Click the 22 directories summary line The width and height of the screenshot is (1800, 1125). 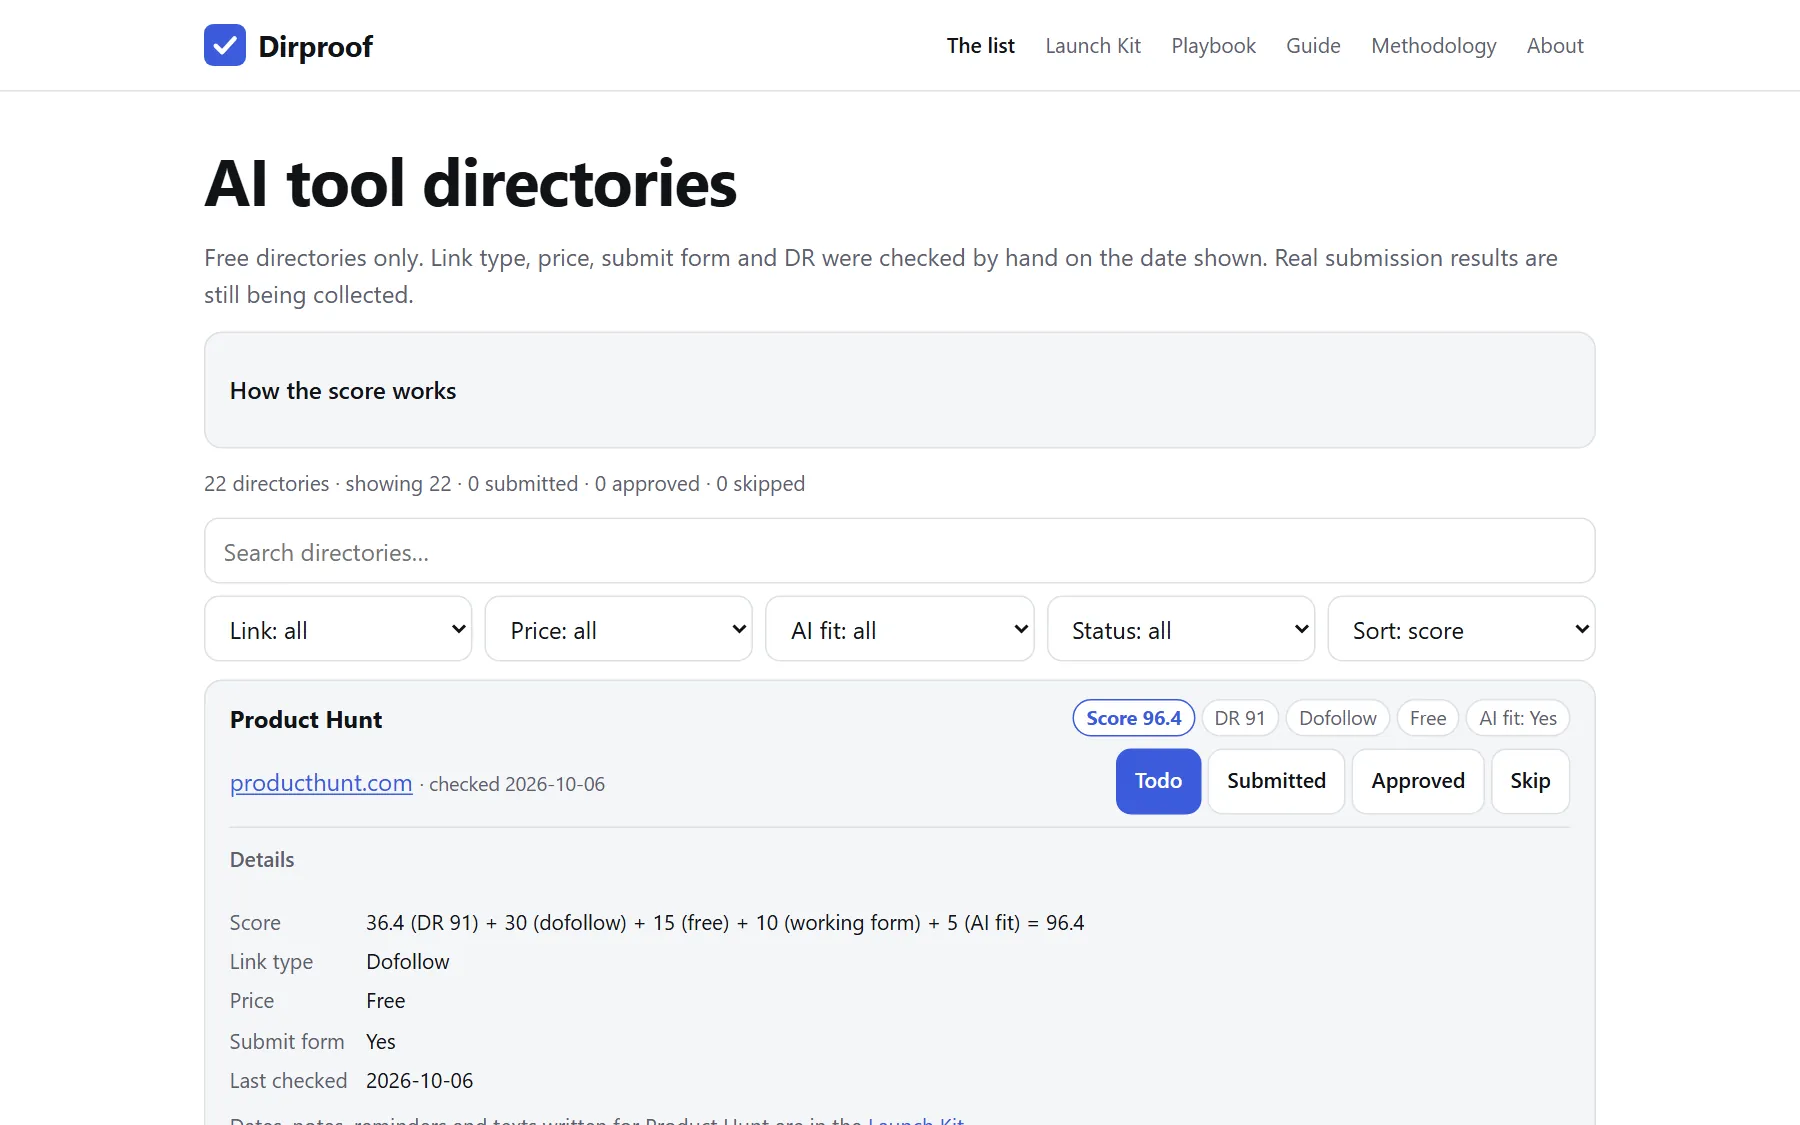[504, 484]
